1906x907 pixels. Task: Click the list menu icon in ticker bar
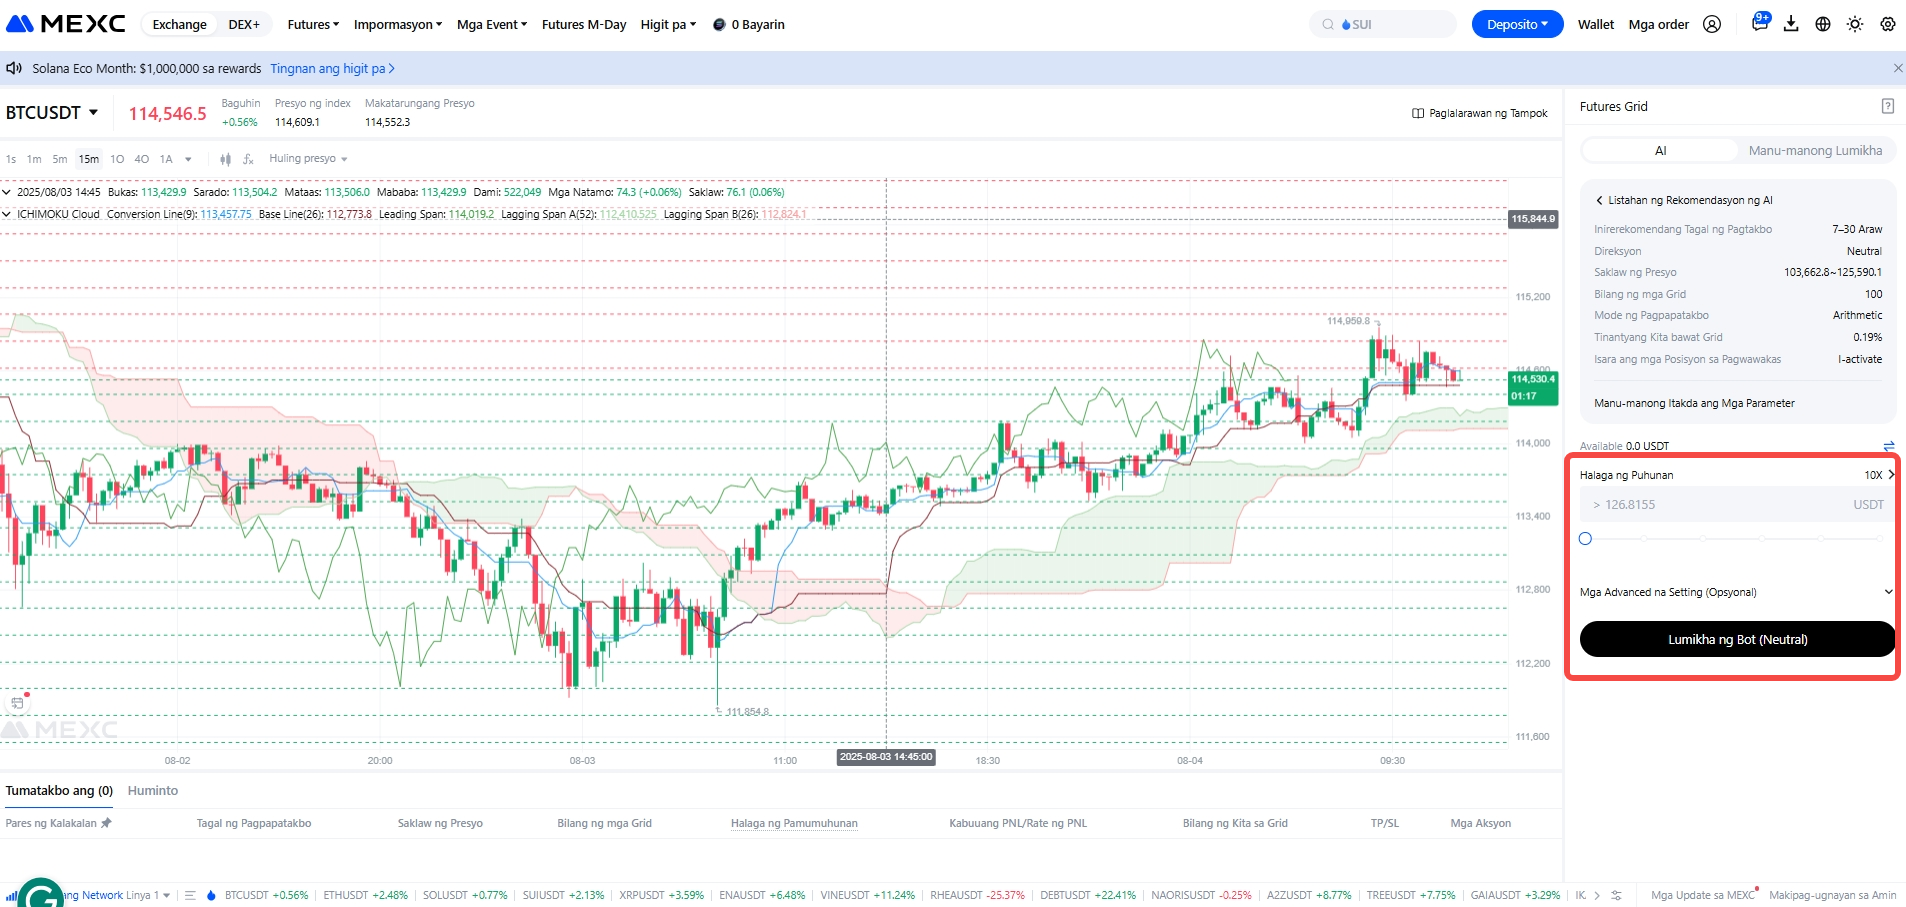tap(190, 895)
